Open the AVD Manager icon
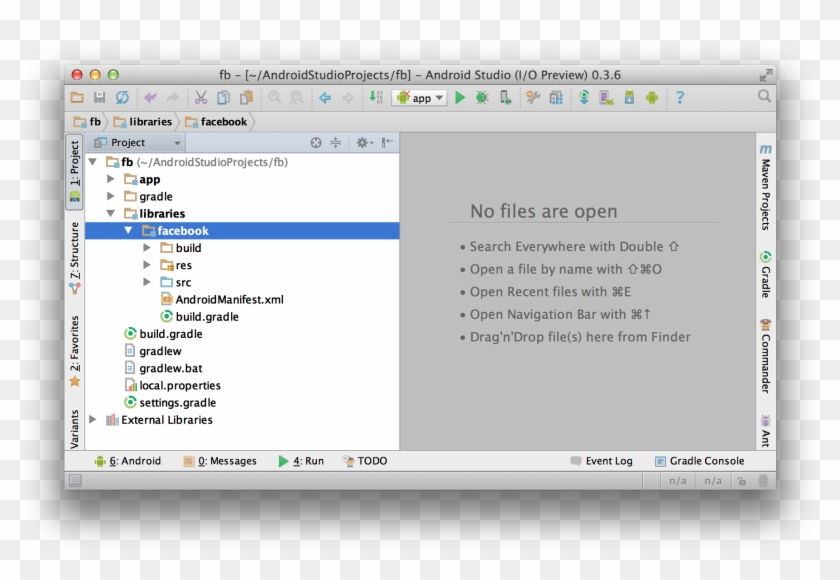Screen dimensions: 840x580 606,97
